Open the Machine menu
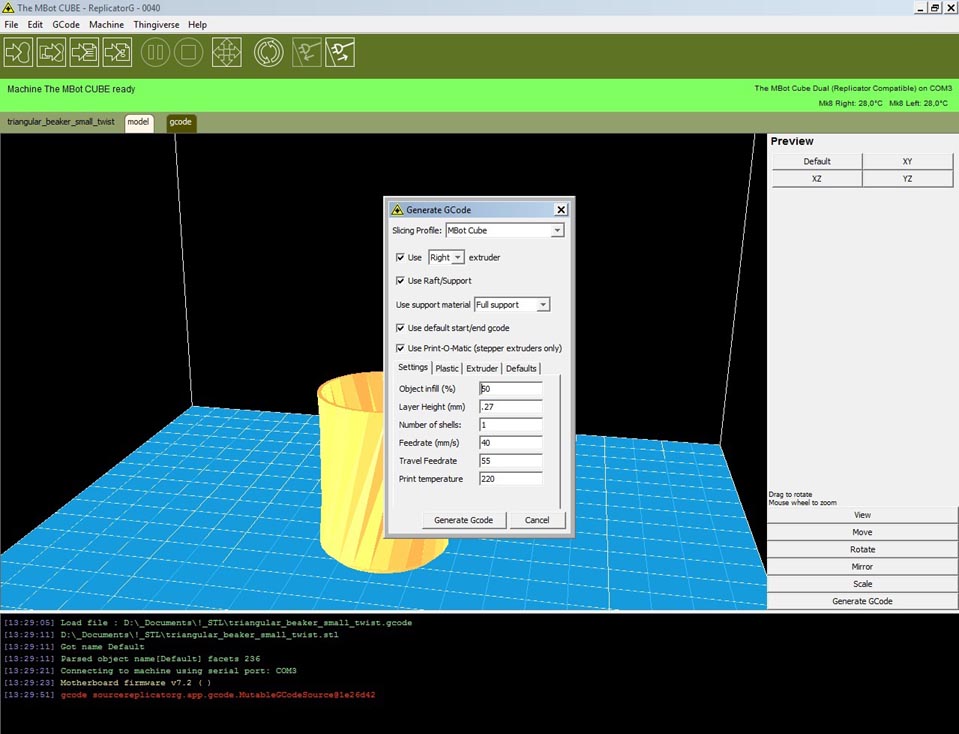Screen dimensions: 959x734 click(x=106, y=24)
